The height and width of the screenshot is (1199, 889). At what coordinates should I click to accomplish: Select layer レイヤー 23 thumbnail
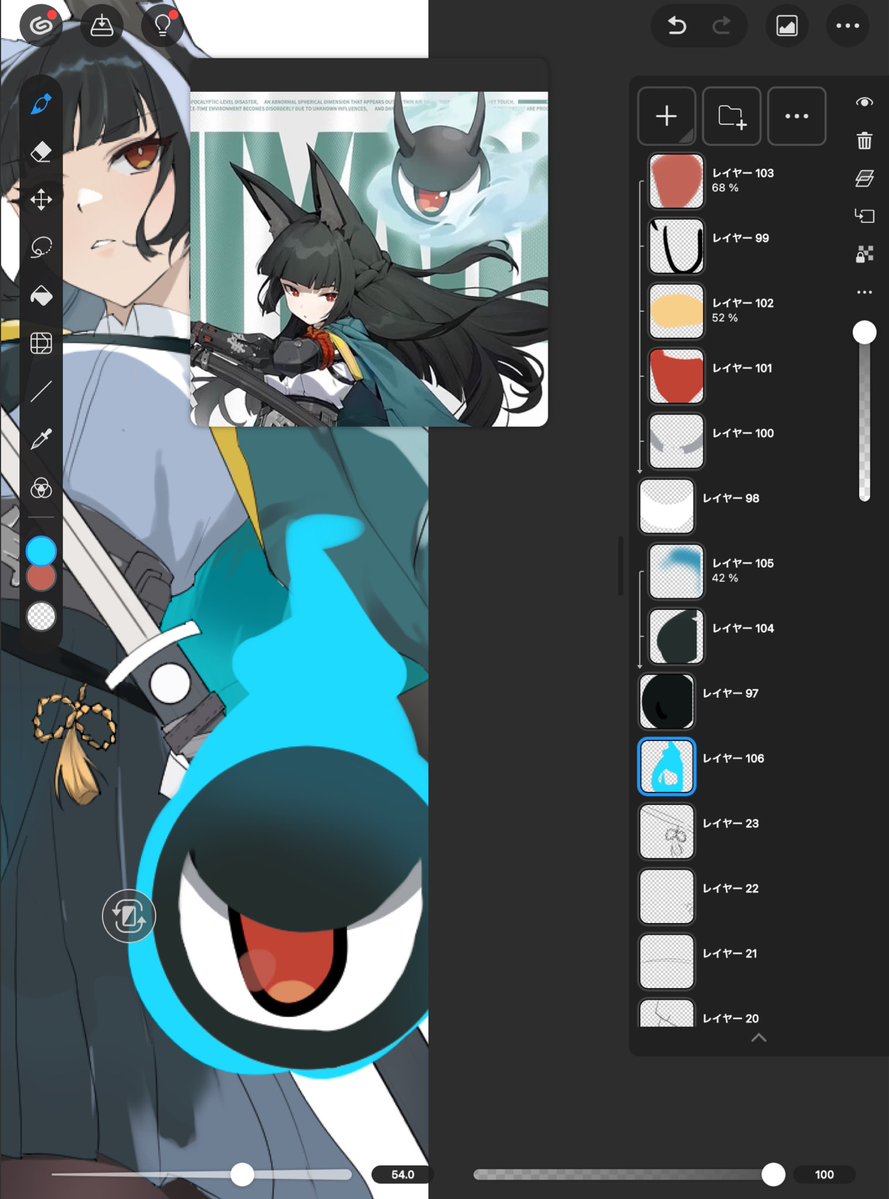pos(667,831)
